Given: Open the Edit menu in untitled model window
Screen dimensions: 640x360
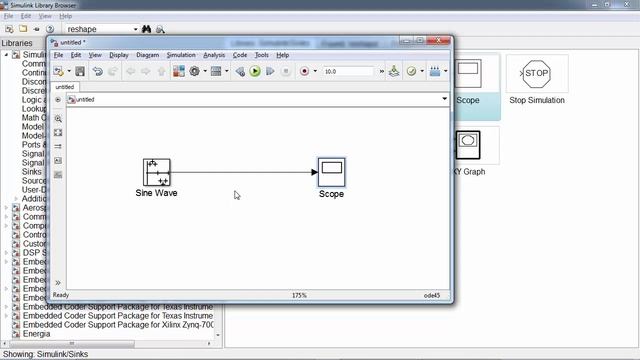Looking at the screenshot, I should coord(76,55).
